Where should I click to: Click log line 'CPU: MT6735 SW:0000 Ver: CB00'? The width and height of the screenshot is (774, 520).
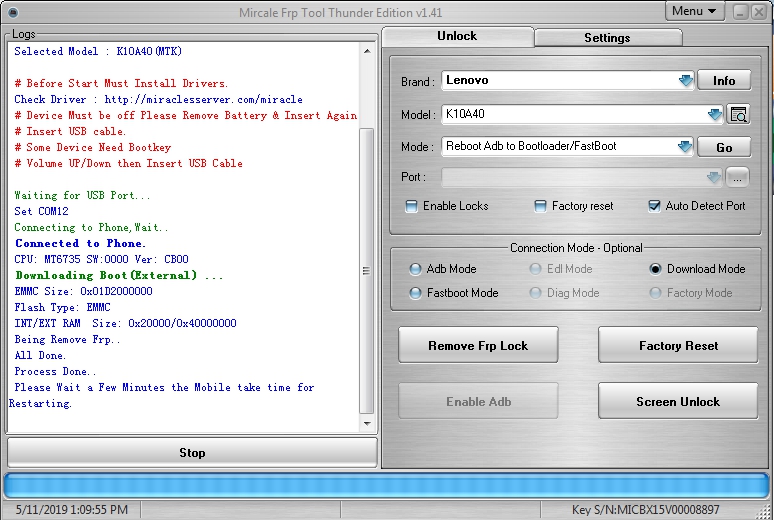(x=101, y=259)
